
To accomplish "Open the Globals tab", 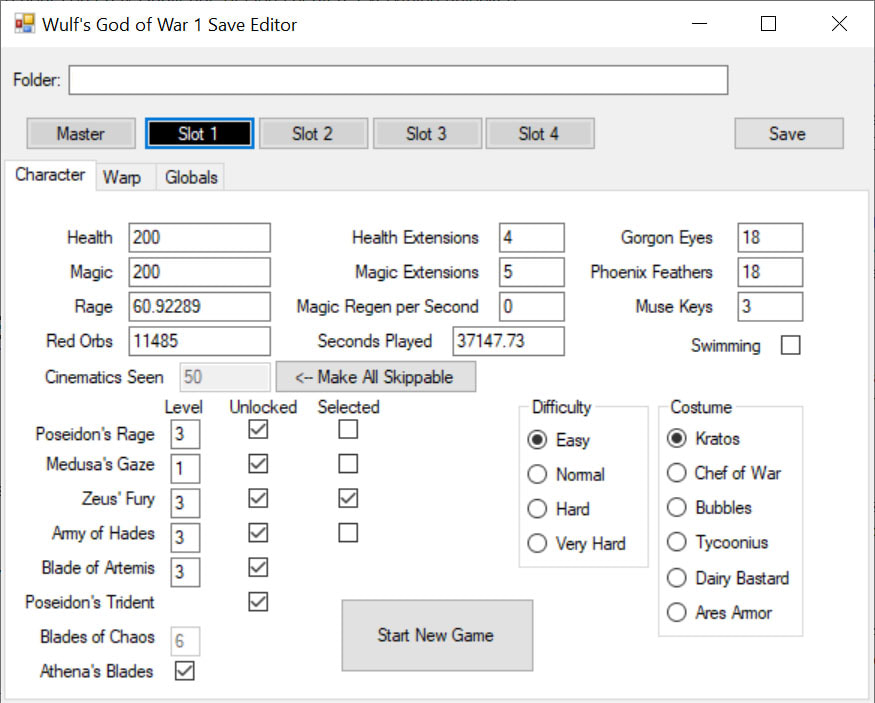I will click(191, 177).
